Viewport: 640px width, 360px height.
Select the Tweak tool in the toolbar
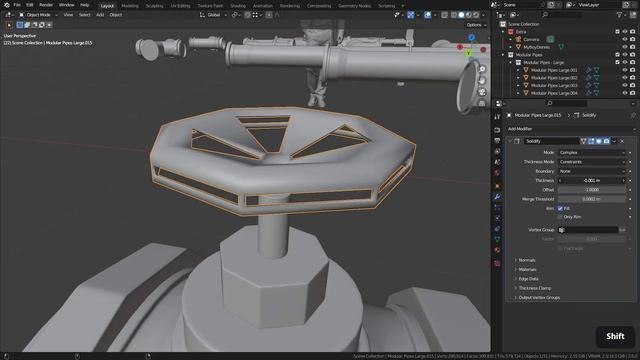(9, 25)
